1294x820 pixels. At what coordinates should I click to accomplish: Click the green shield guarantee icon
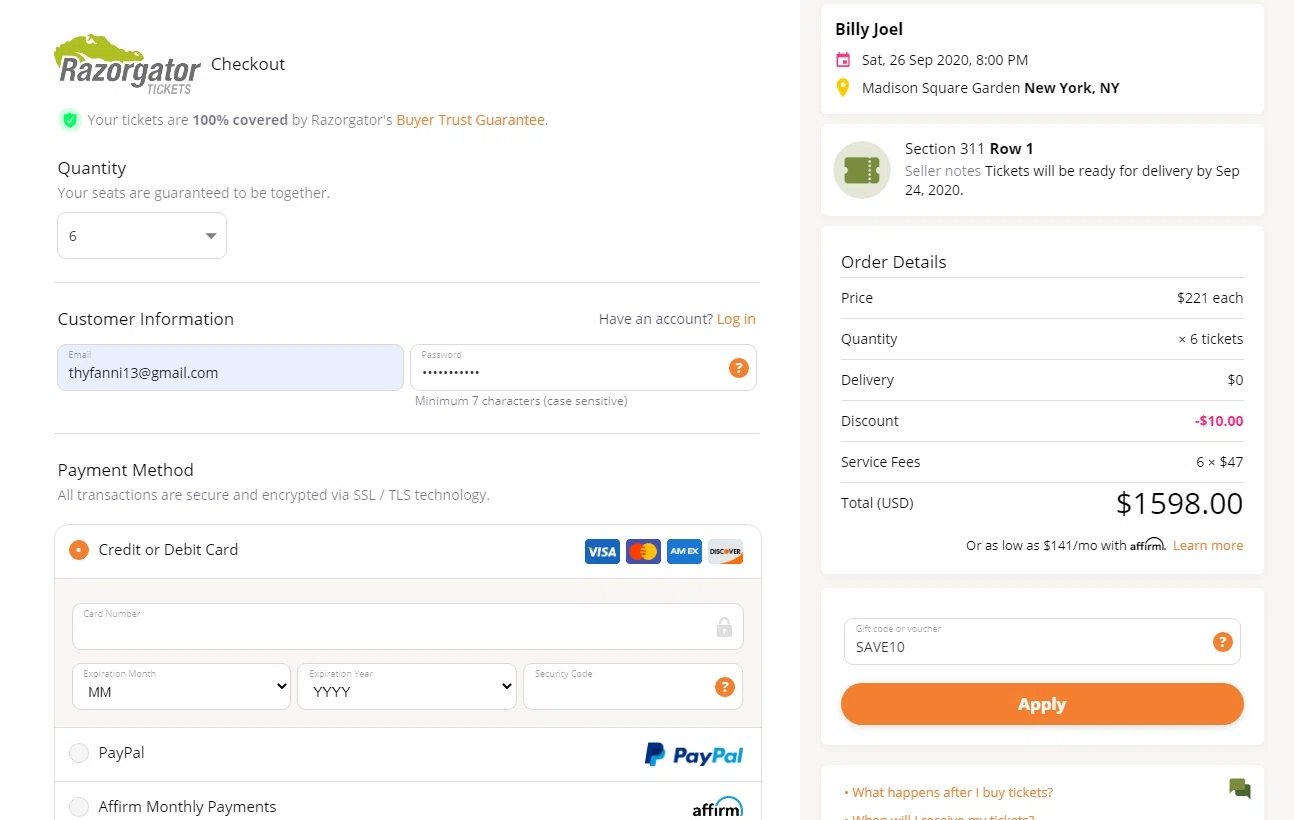tap(69, 120)
